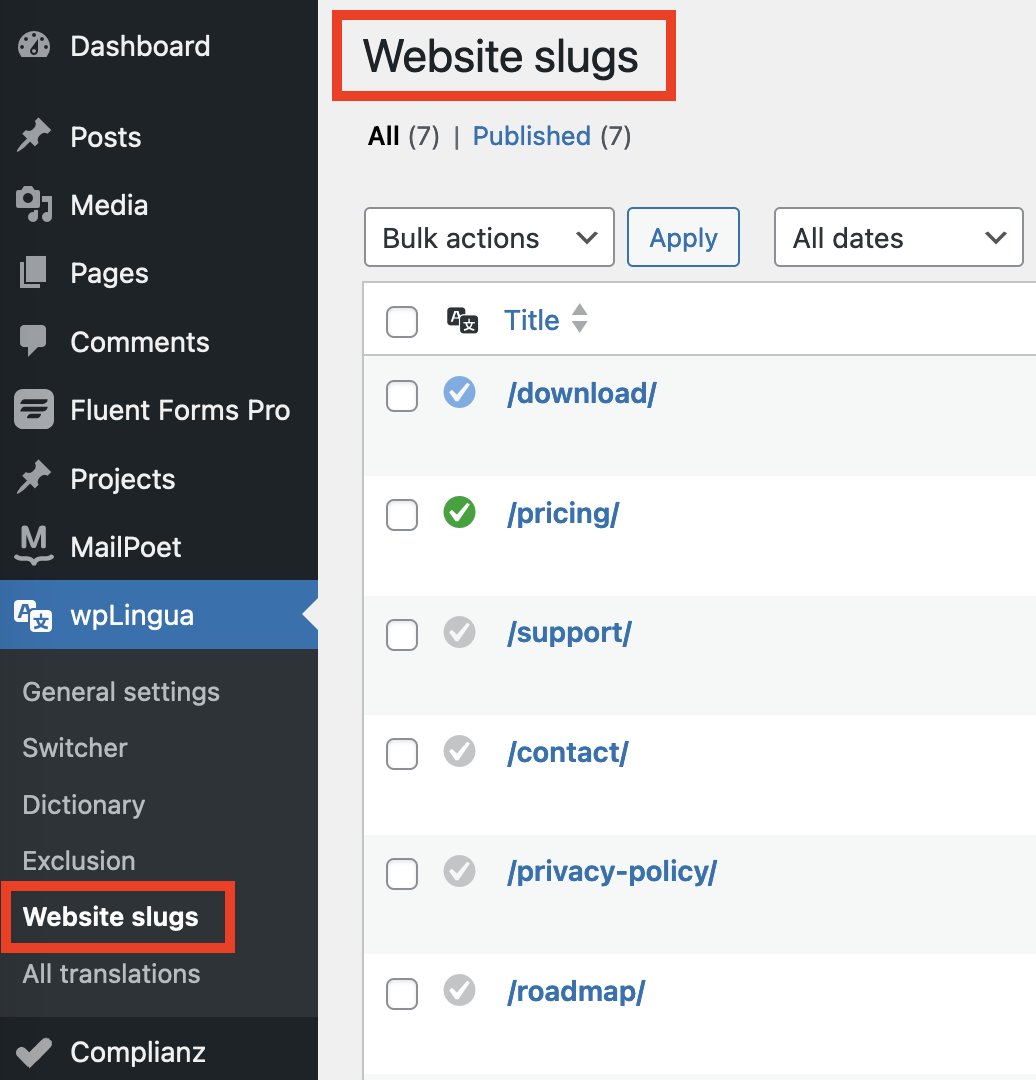The image size is (1036, 1080).
Task: Open the /roadmap/ slug entry
Action: pos(576,992)
